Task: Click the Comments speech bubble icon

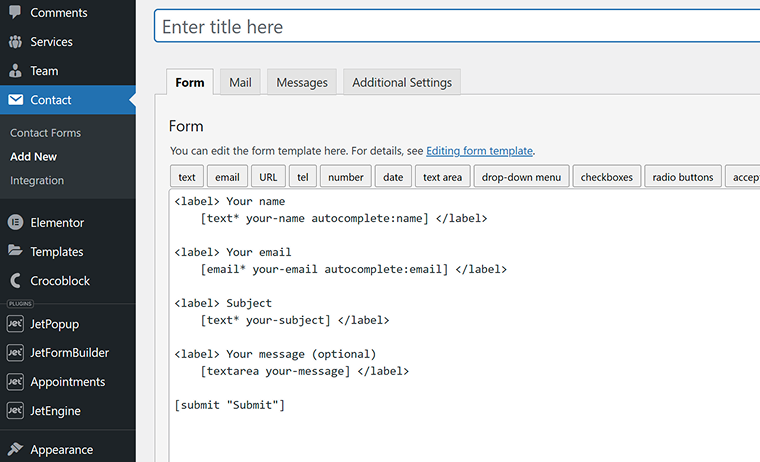Action: [15, 12]
